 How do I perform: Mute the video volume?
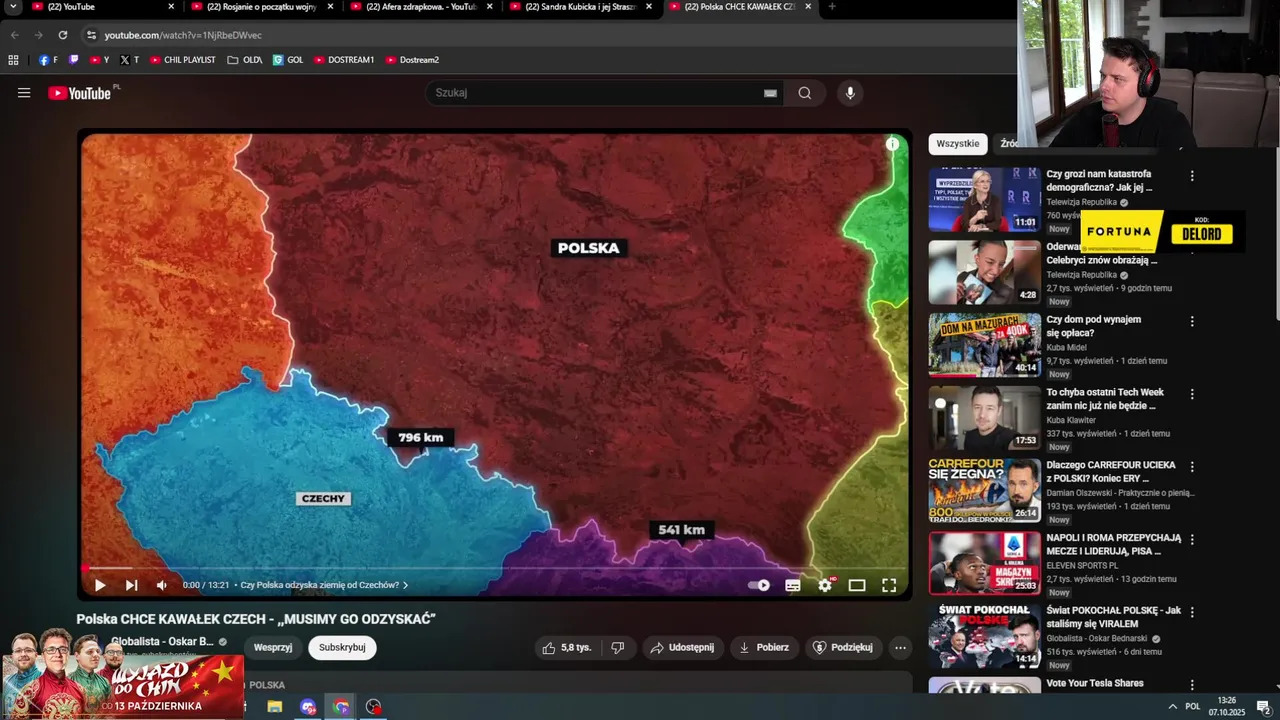click(x=162, y=585)
